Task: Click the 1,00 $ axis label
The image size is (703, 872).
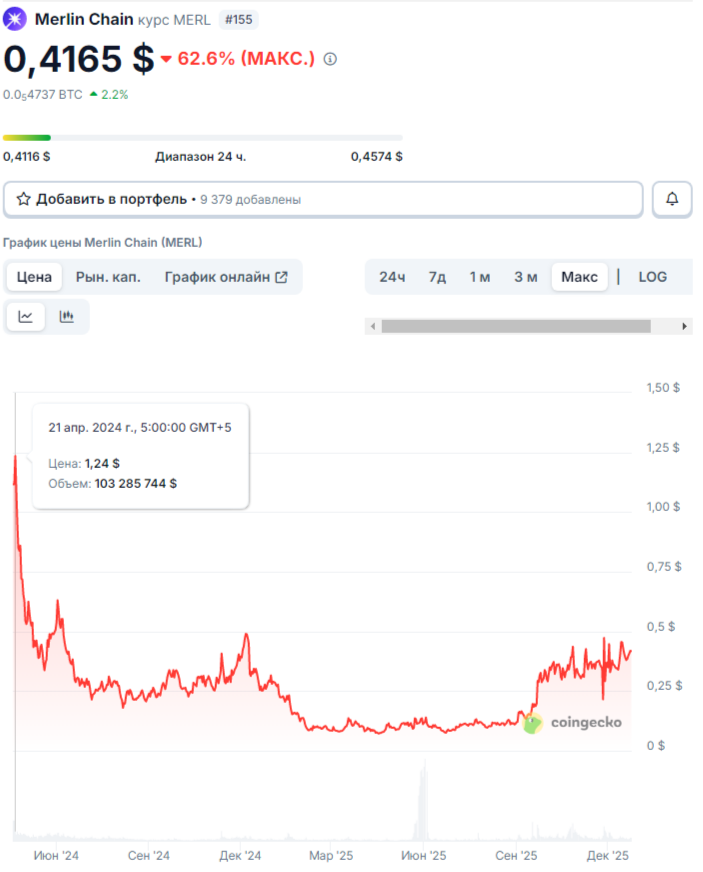Action: point(663,507)
